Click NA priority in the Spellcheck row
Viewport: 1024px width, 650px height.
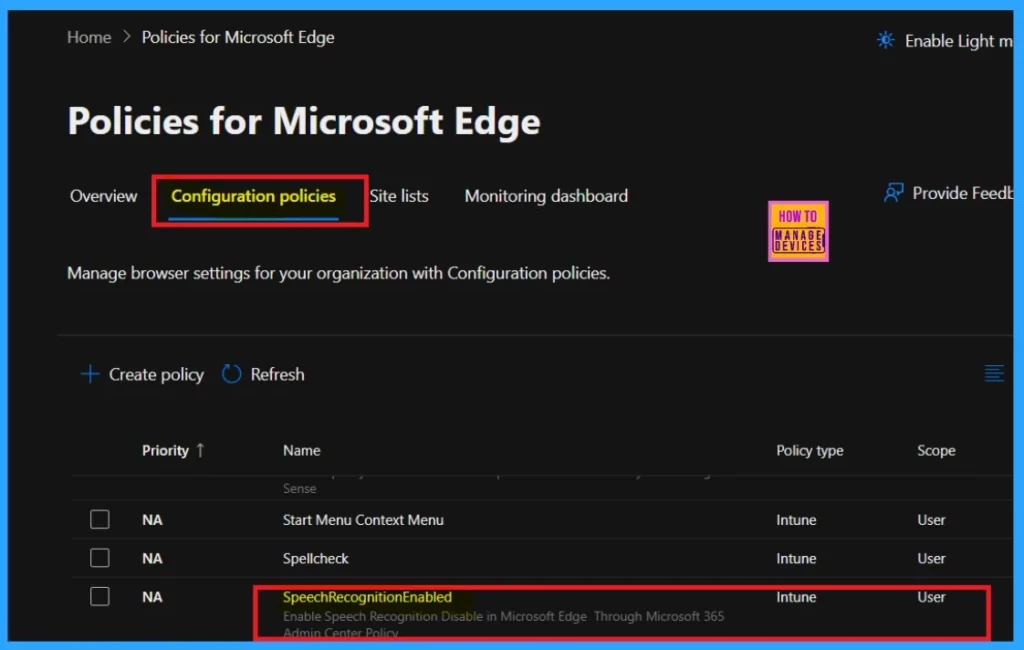(x=152, y=559)
